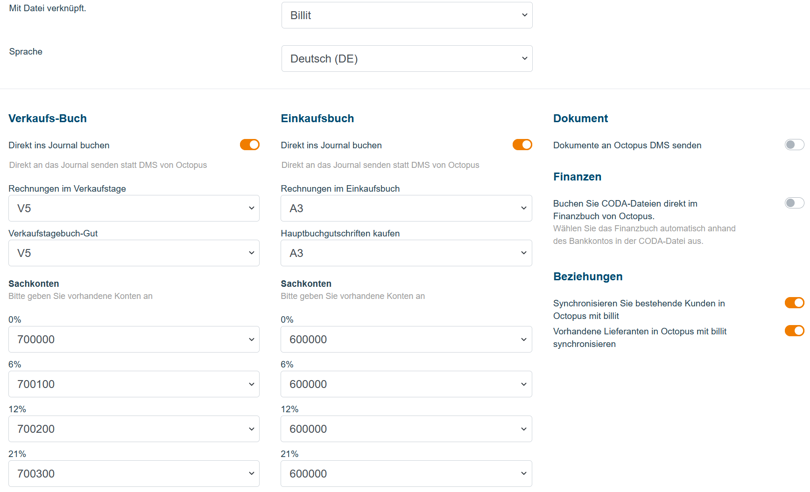Toggle Direkt ins Journal buchen under Einkaufsbuch

(x=522, y=145)
